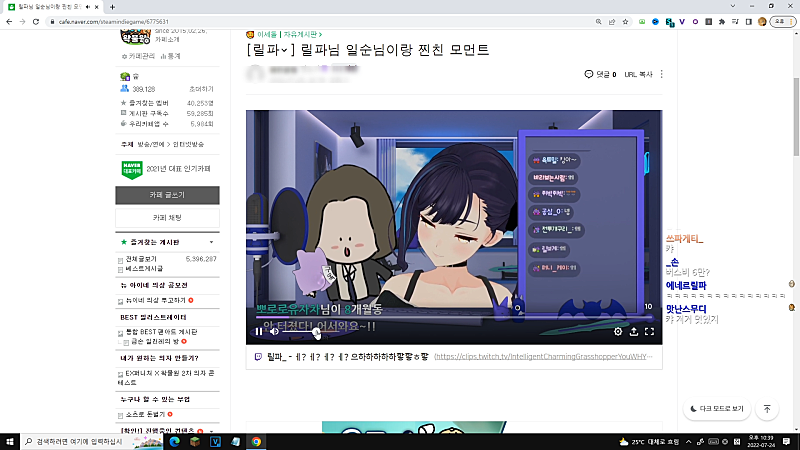Viewport: 800px width, 450px height.
Task: Click the NAVER 대표카페 badge
Action: [132, 169]
